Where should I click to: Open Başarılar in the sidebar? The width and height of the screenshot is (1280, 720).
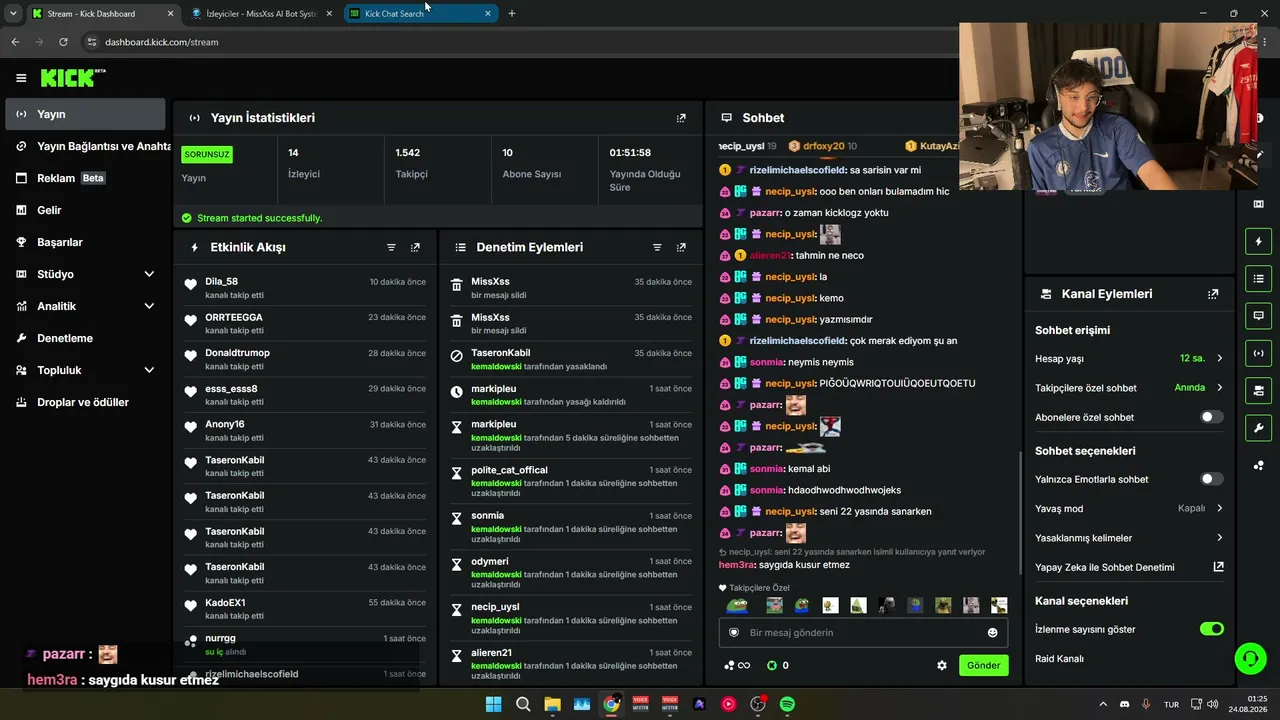tap(85, 242)
